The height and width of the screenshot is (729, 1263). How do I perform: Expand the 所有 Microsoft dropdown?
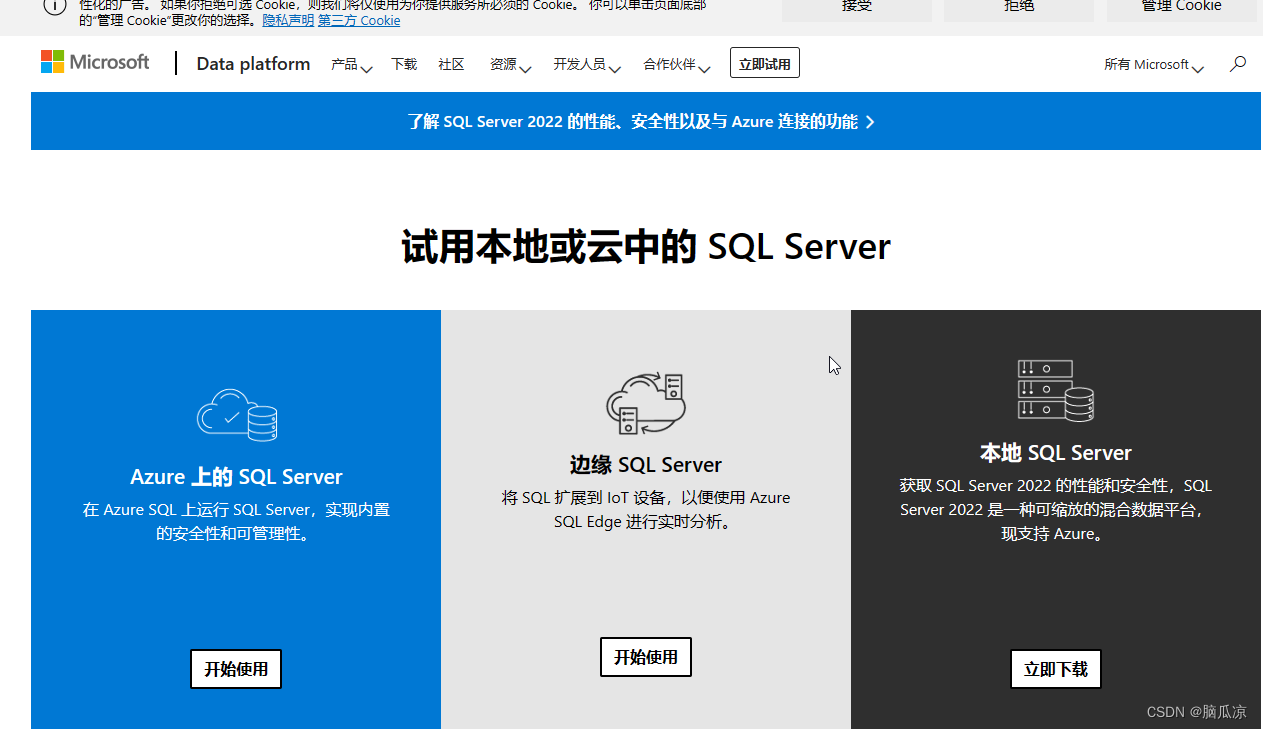(1154, 64)
